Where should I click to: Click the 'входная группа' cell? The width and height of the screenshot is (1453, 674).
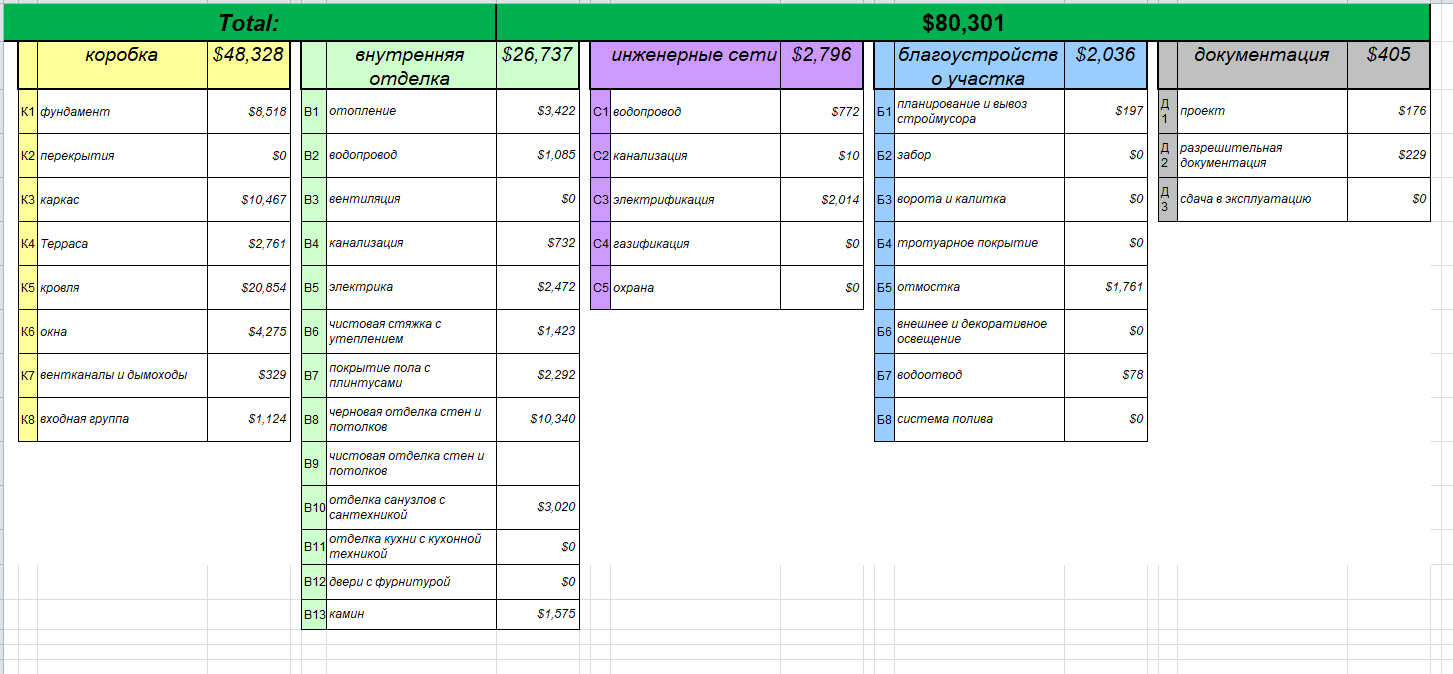click(122, 420)
